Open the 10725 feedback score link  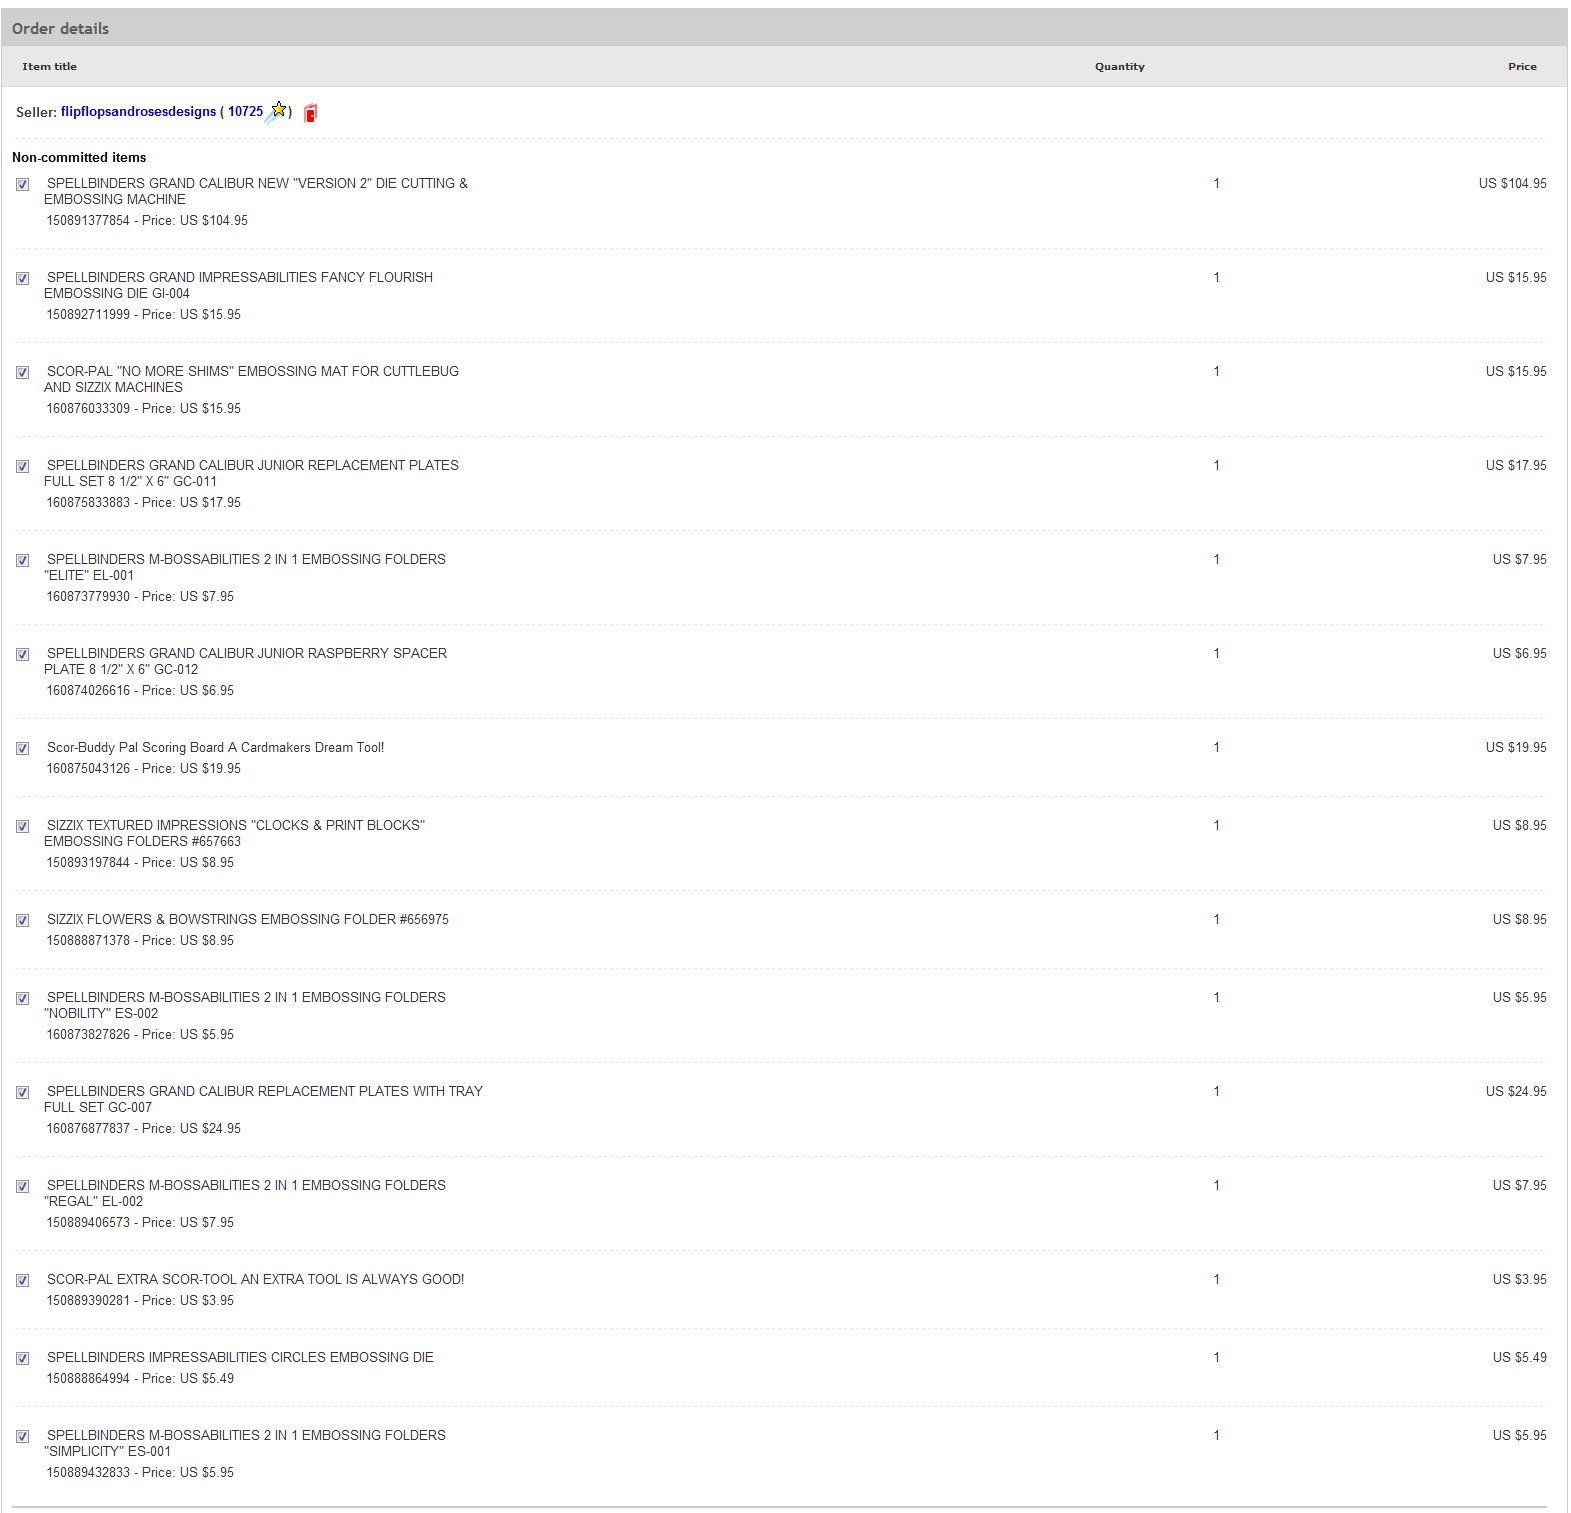[x=245, y=112]
